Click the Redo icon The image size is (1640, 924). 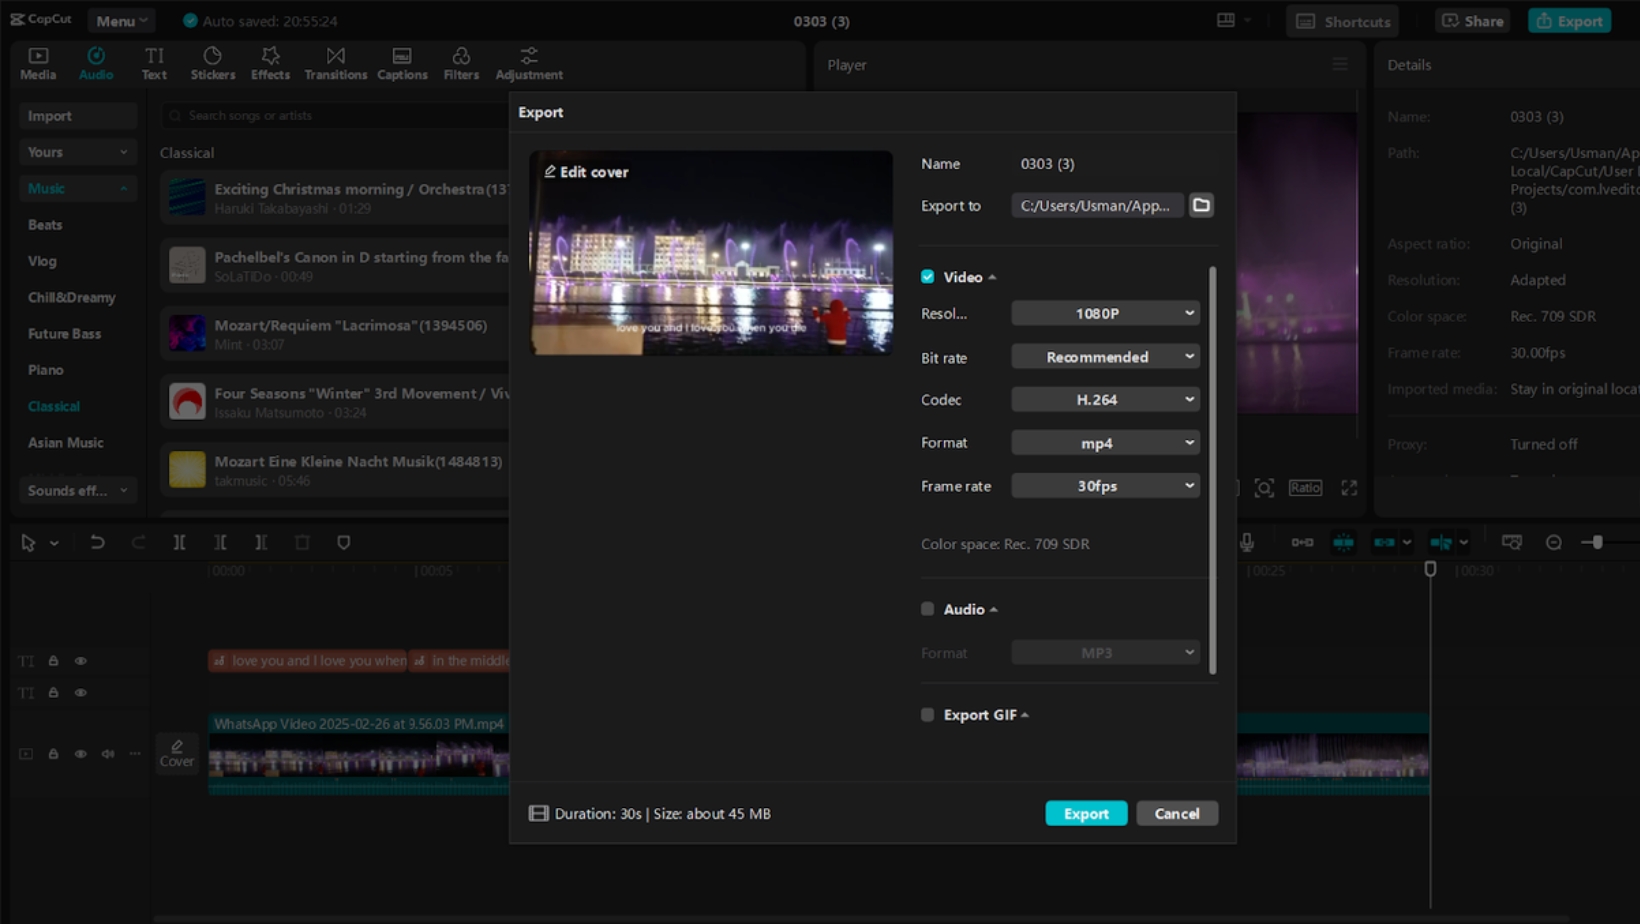point(138,542)
